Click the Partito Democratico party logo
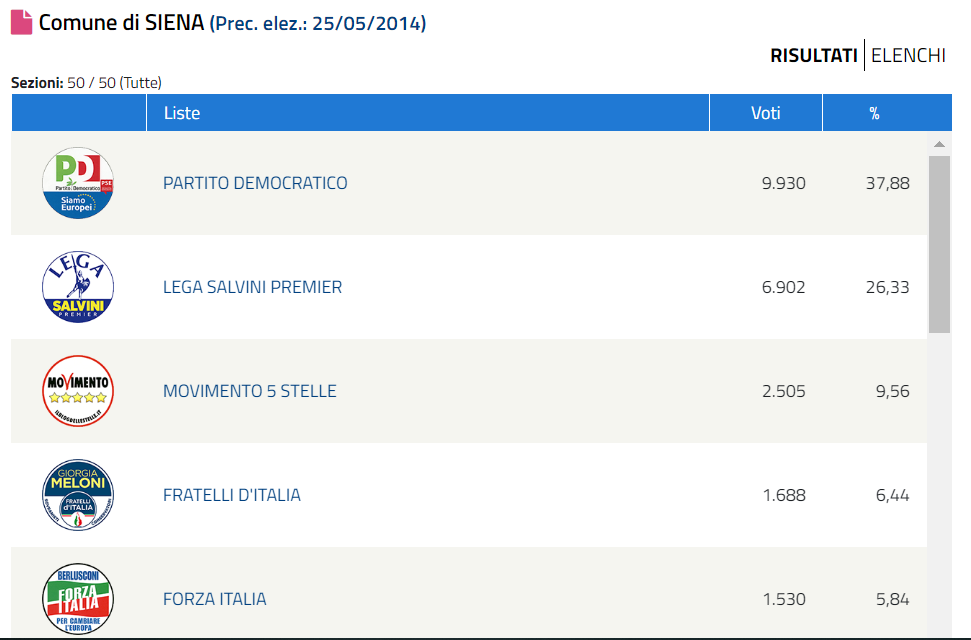This screenshot has width=971, height=640. 78,184
